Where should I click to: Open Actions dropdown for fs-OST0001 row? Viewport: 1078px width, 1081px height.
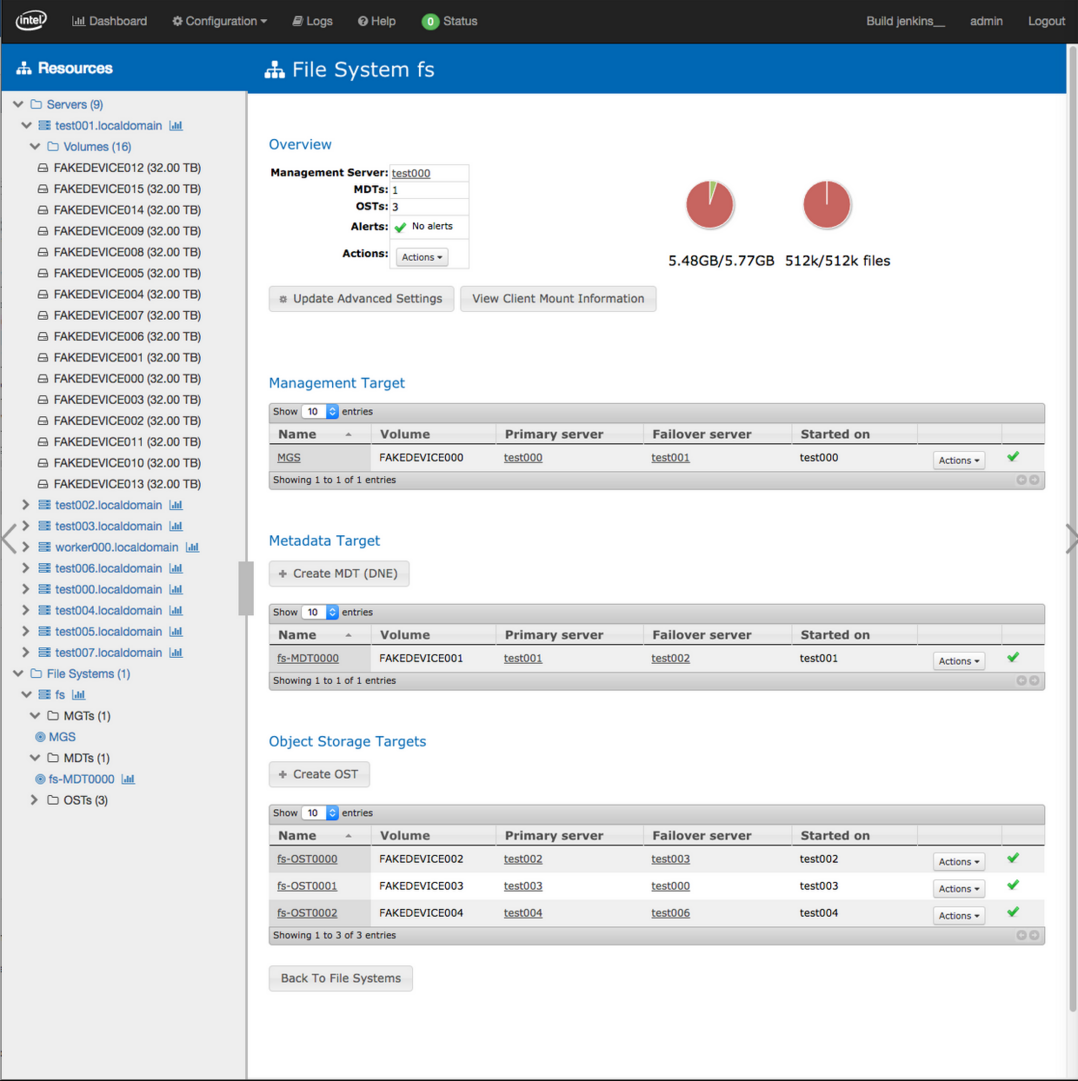[958, 888]
